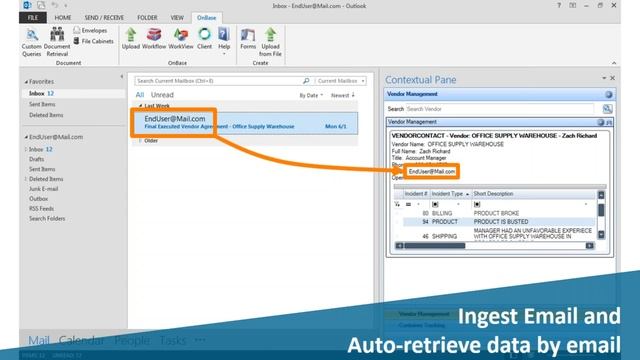Collapse the Favorites section
This screenshot has width=640, height=360.
click(26, 82)
